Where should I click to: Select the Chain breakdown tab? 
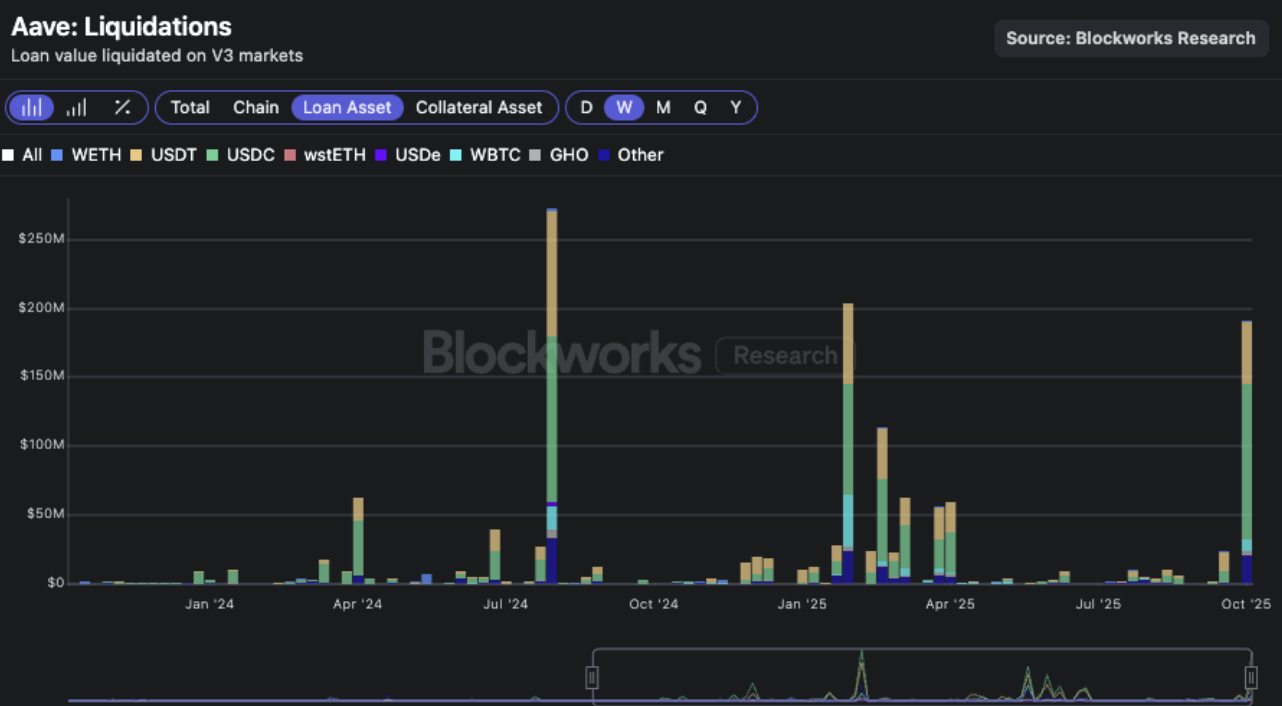[x=256, y=107]
